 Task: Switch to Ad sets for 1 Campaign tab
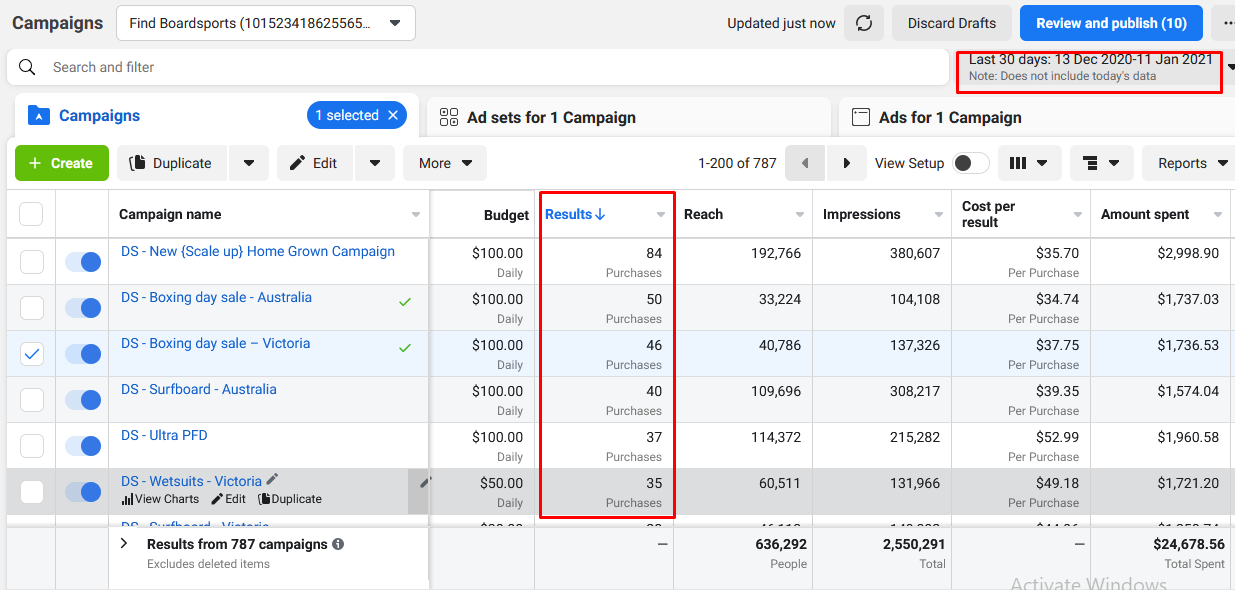[x=628, y=117]
